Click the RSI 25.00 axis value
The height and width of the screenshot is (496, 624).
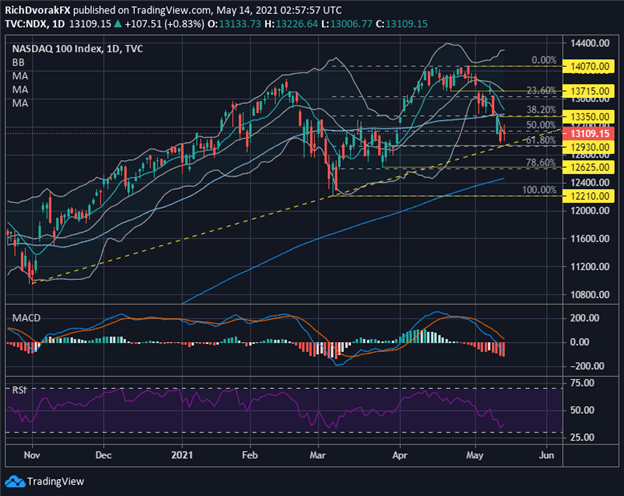tap(582, 437)
